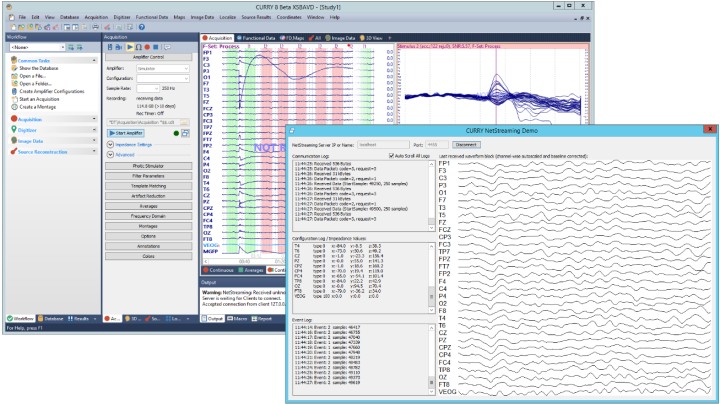The height and width of the screenshot is (404, 720).
Task: Open the File menu
Action: 22,17
